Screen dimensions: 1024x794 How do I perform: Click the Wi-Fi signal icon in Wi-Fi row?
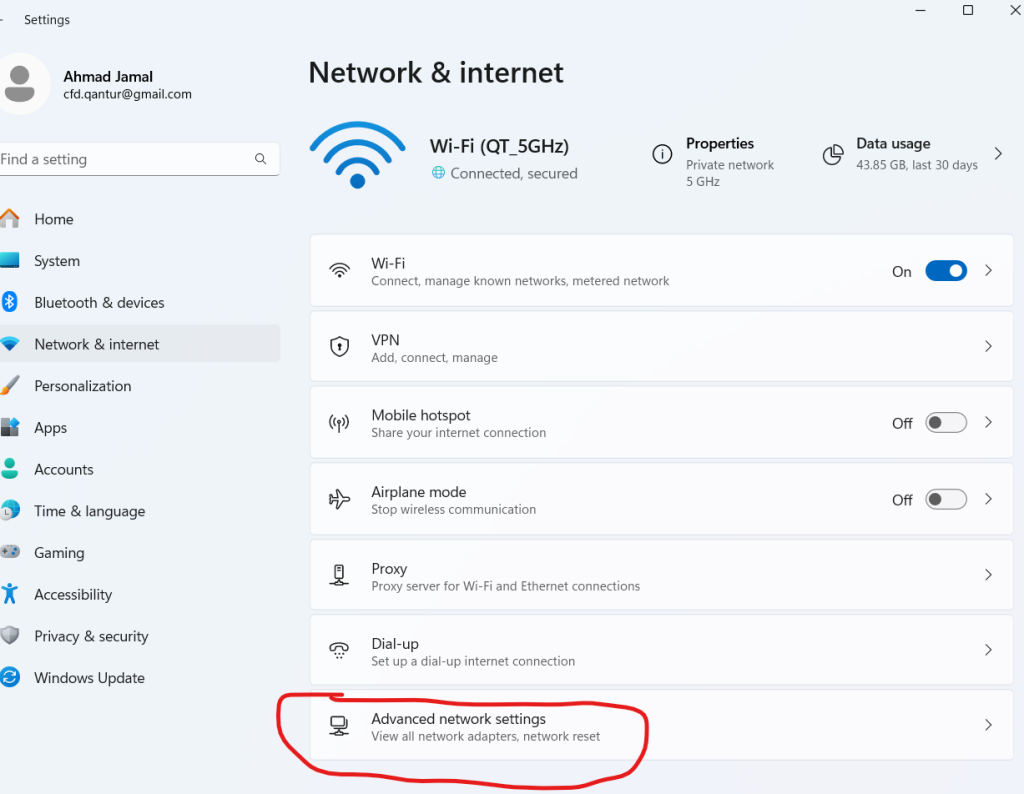point(340,271)
